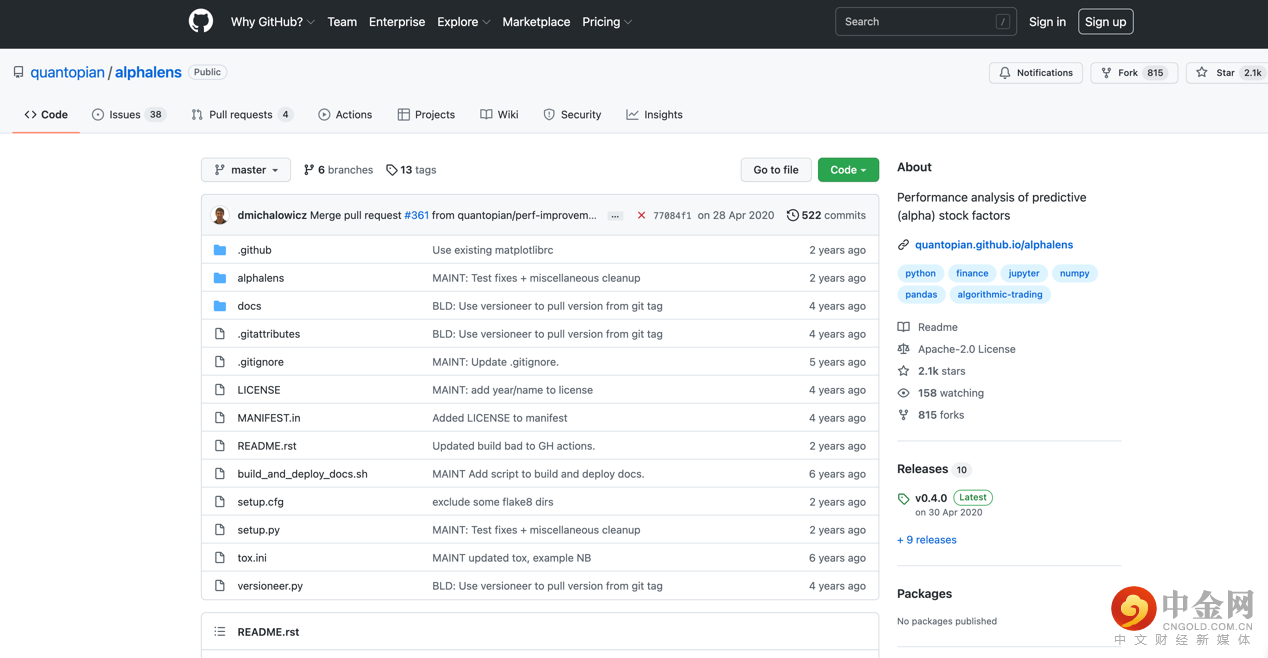The height and width of the screenshot is (658, 1268).
Task: Open the Pull requests tab
Action: (241, 115)
